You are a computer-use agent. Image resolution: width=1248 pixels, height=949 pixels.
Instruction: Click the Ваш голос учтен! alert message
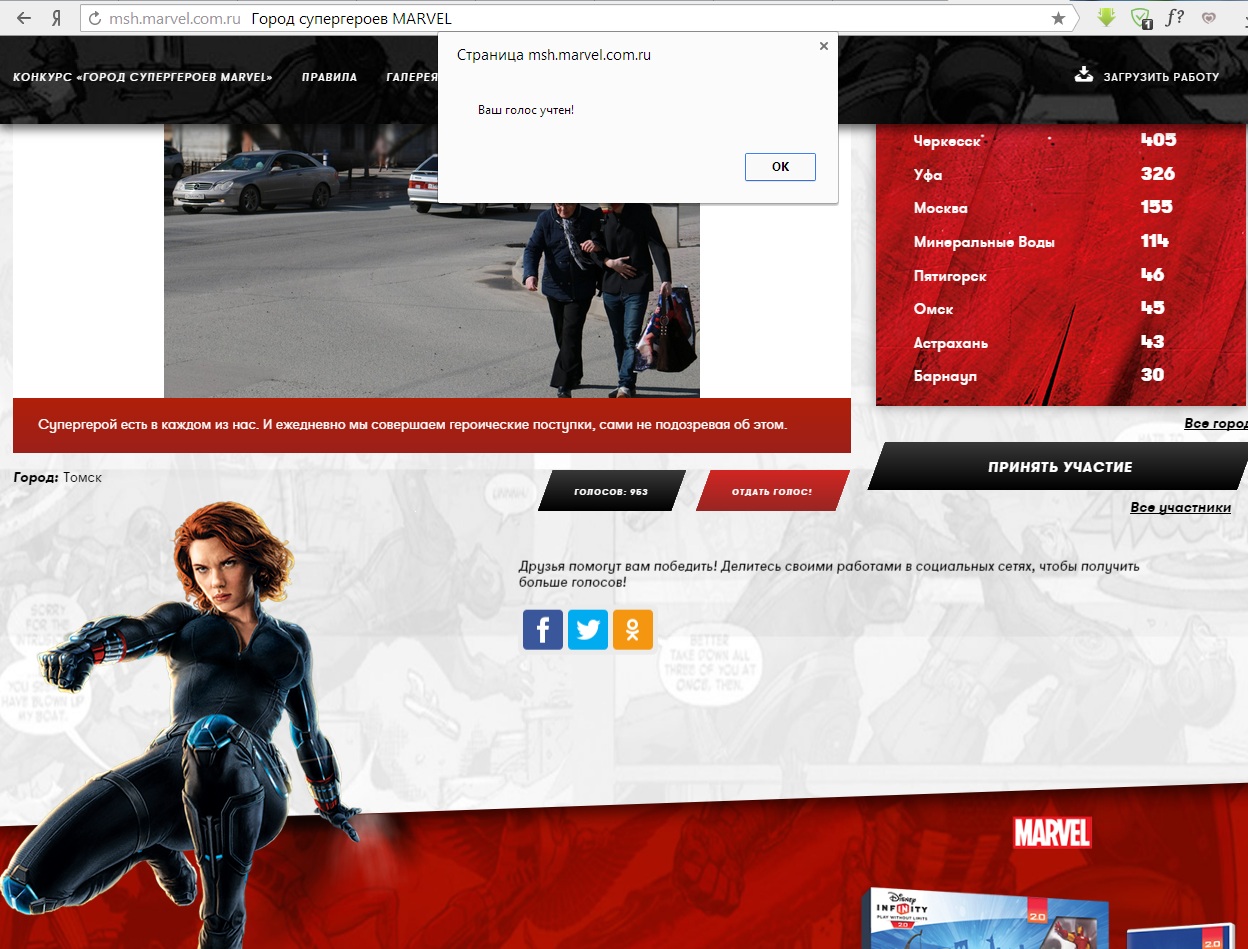526,109
